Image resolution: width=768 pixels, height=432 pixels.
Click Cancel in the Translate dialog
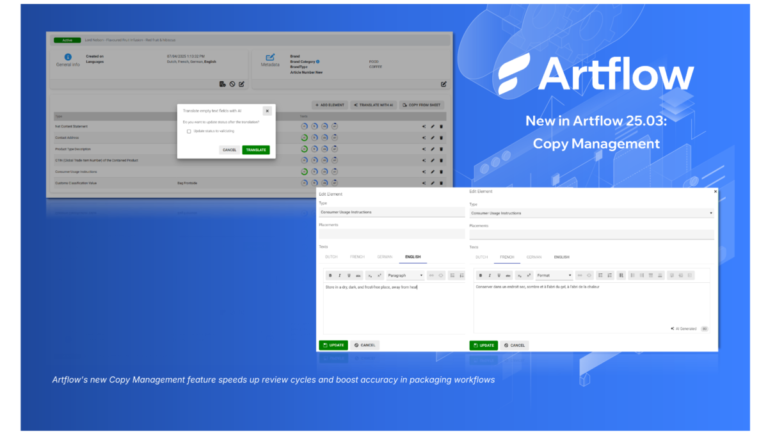point(229,150)
